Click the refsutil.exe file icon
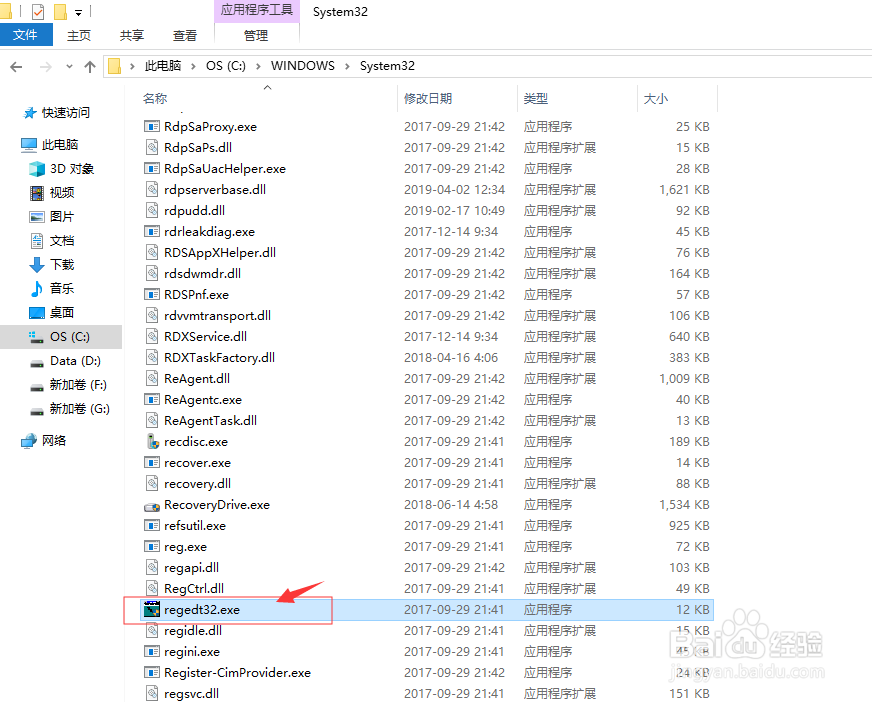The image size is (872, 702). (152, 525)
